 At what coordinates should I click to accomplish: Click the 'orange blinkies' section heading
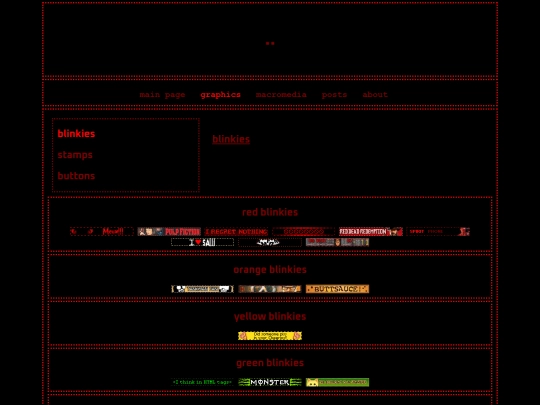(x=270, y=270)
